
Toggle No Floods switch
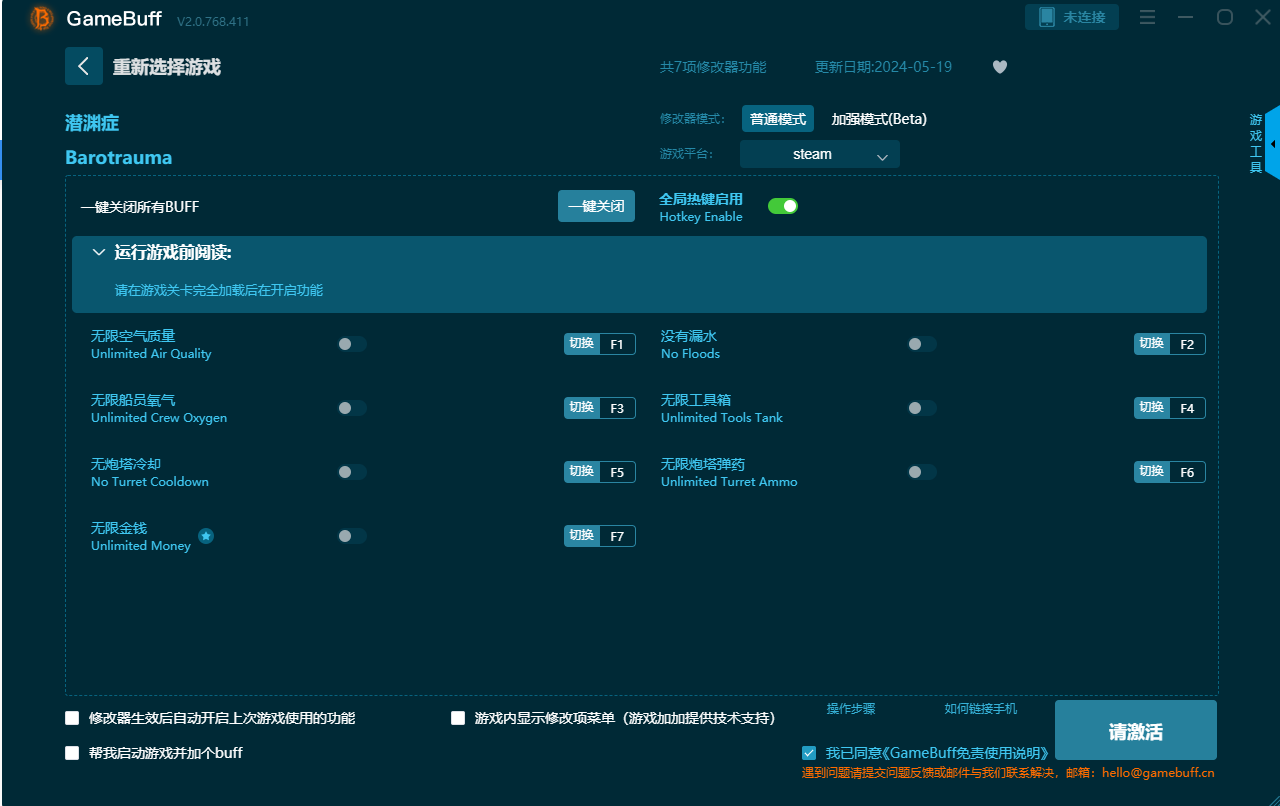click(x=922, y=344)
